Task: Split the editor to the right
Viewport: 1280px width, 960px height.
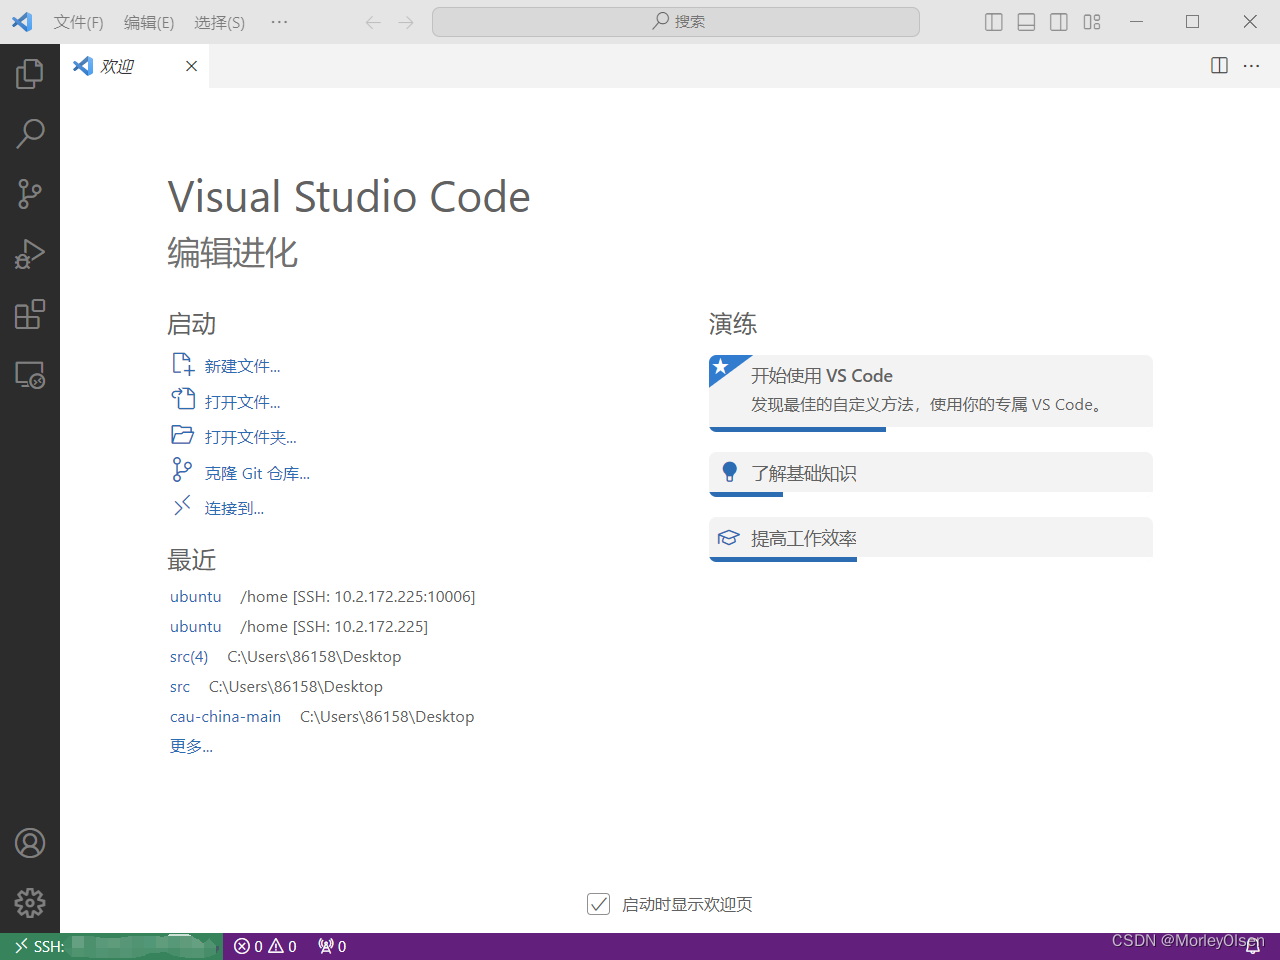Action: pos(1219,65)
